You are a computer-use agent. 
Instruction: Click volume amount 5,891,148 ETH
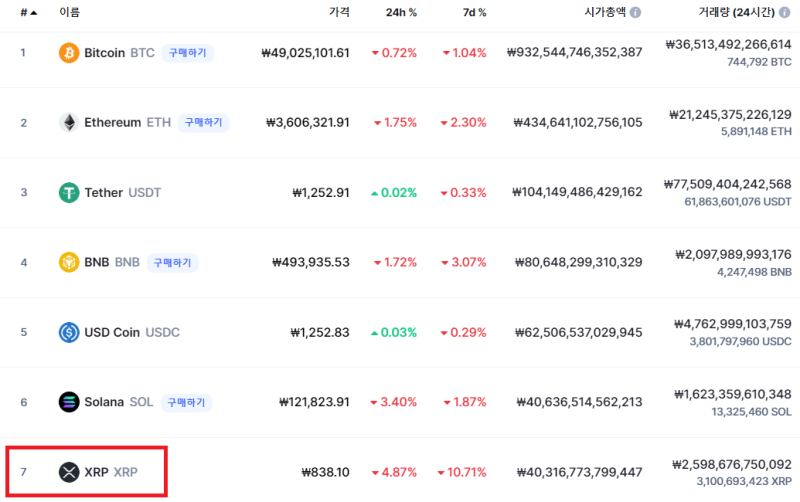[x=756, y=132]
